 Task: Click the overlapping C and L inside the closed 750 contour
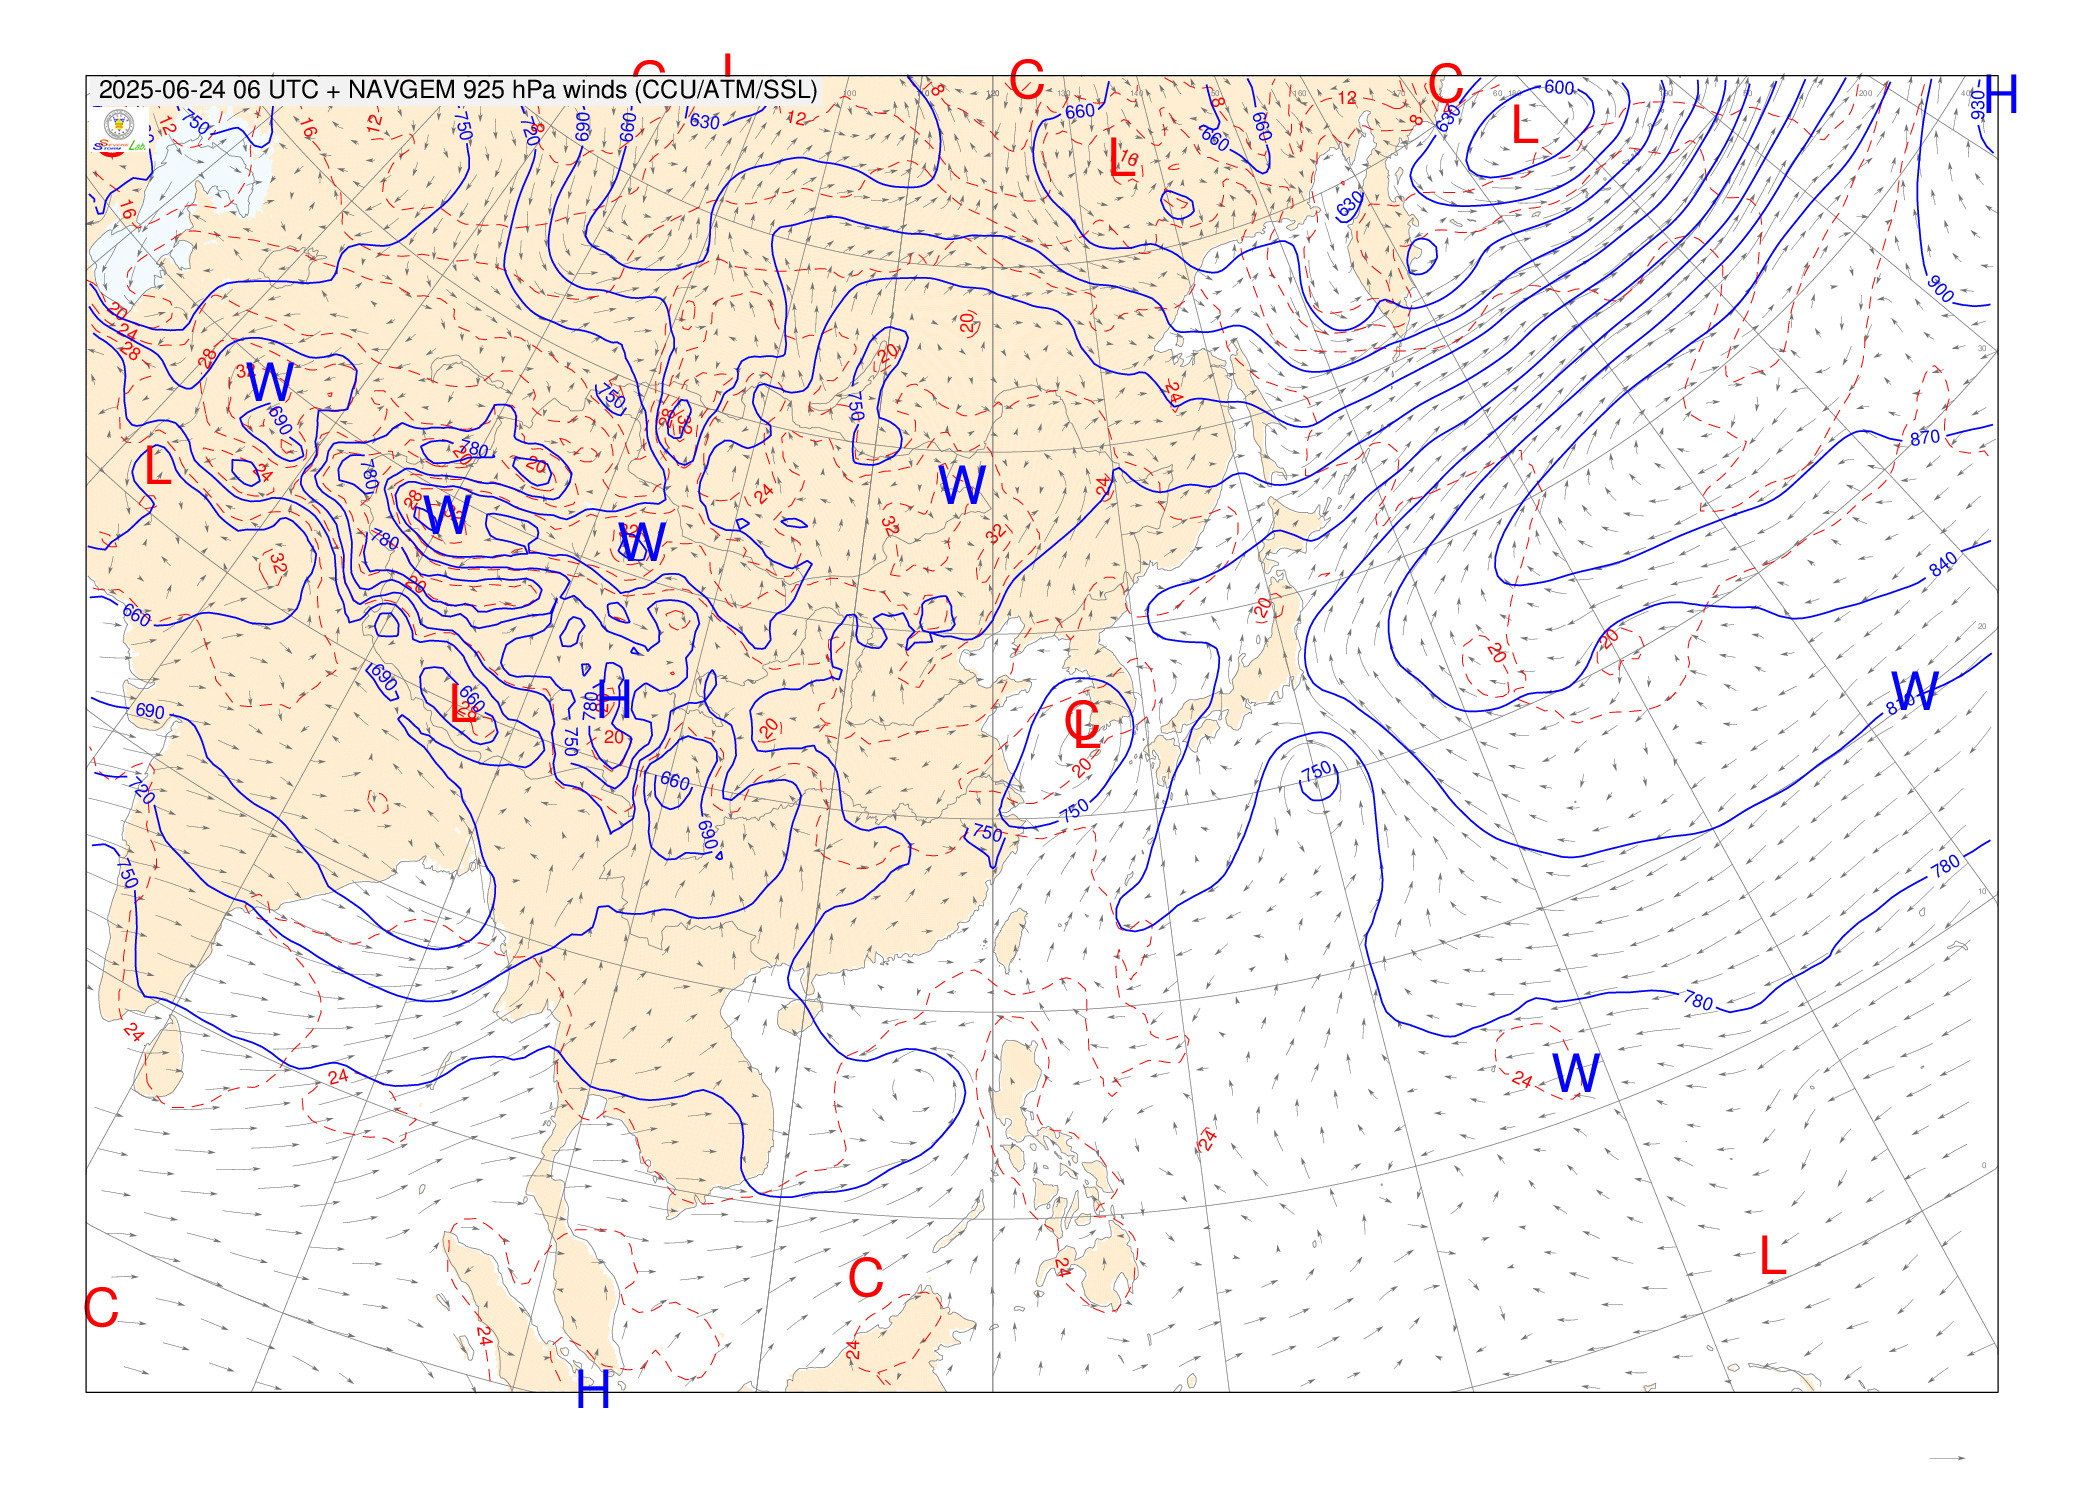(1083, 724)
